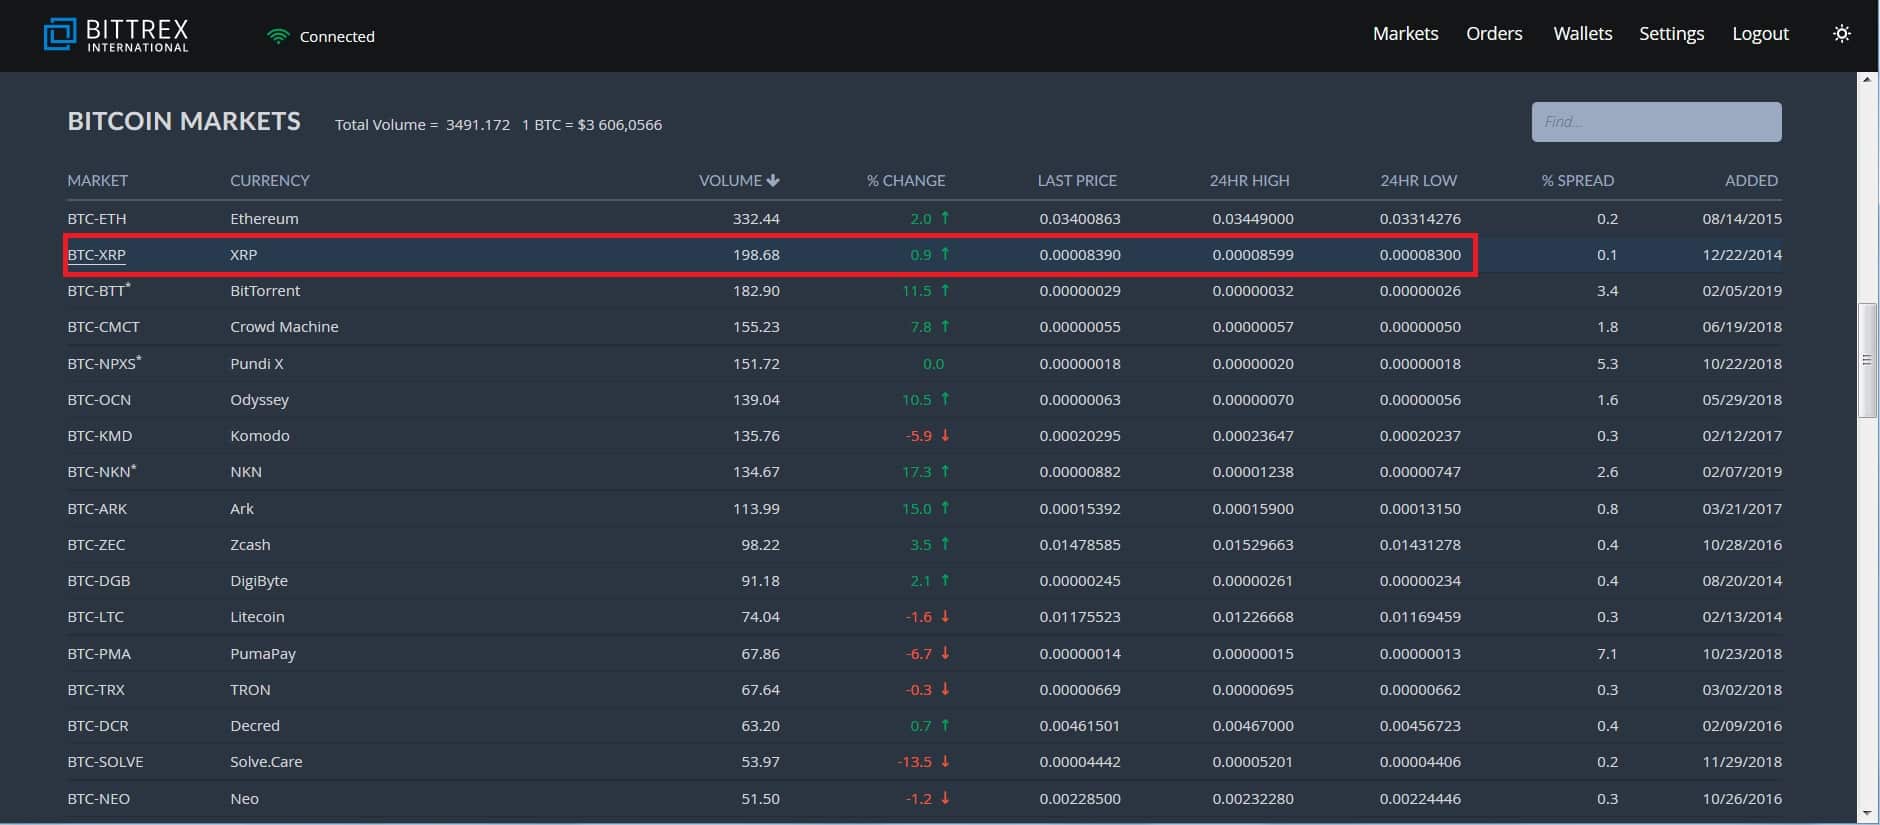Sort by the CURRENCY column header
This screenshot has height=825, width=1880.
tap(270, 181)
